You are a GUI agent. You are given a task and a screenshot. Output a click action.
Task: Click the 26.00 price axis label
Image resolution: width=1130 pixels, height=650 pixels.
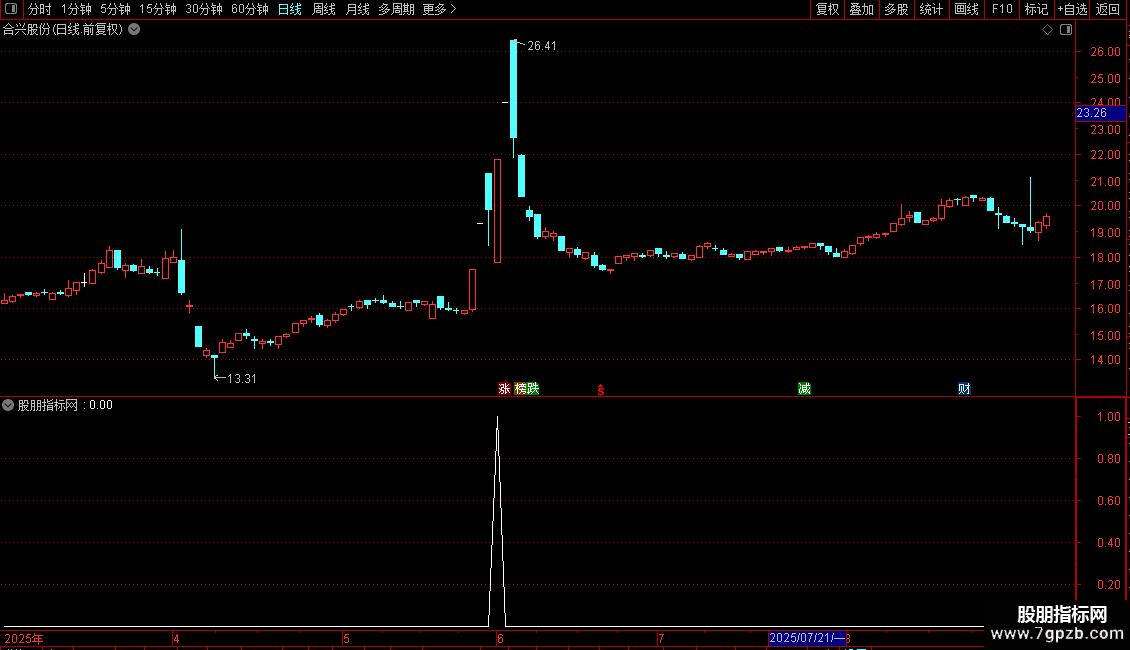[1105, 52]
